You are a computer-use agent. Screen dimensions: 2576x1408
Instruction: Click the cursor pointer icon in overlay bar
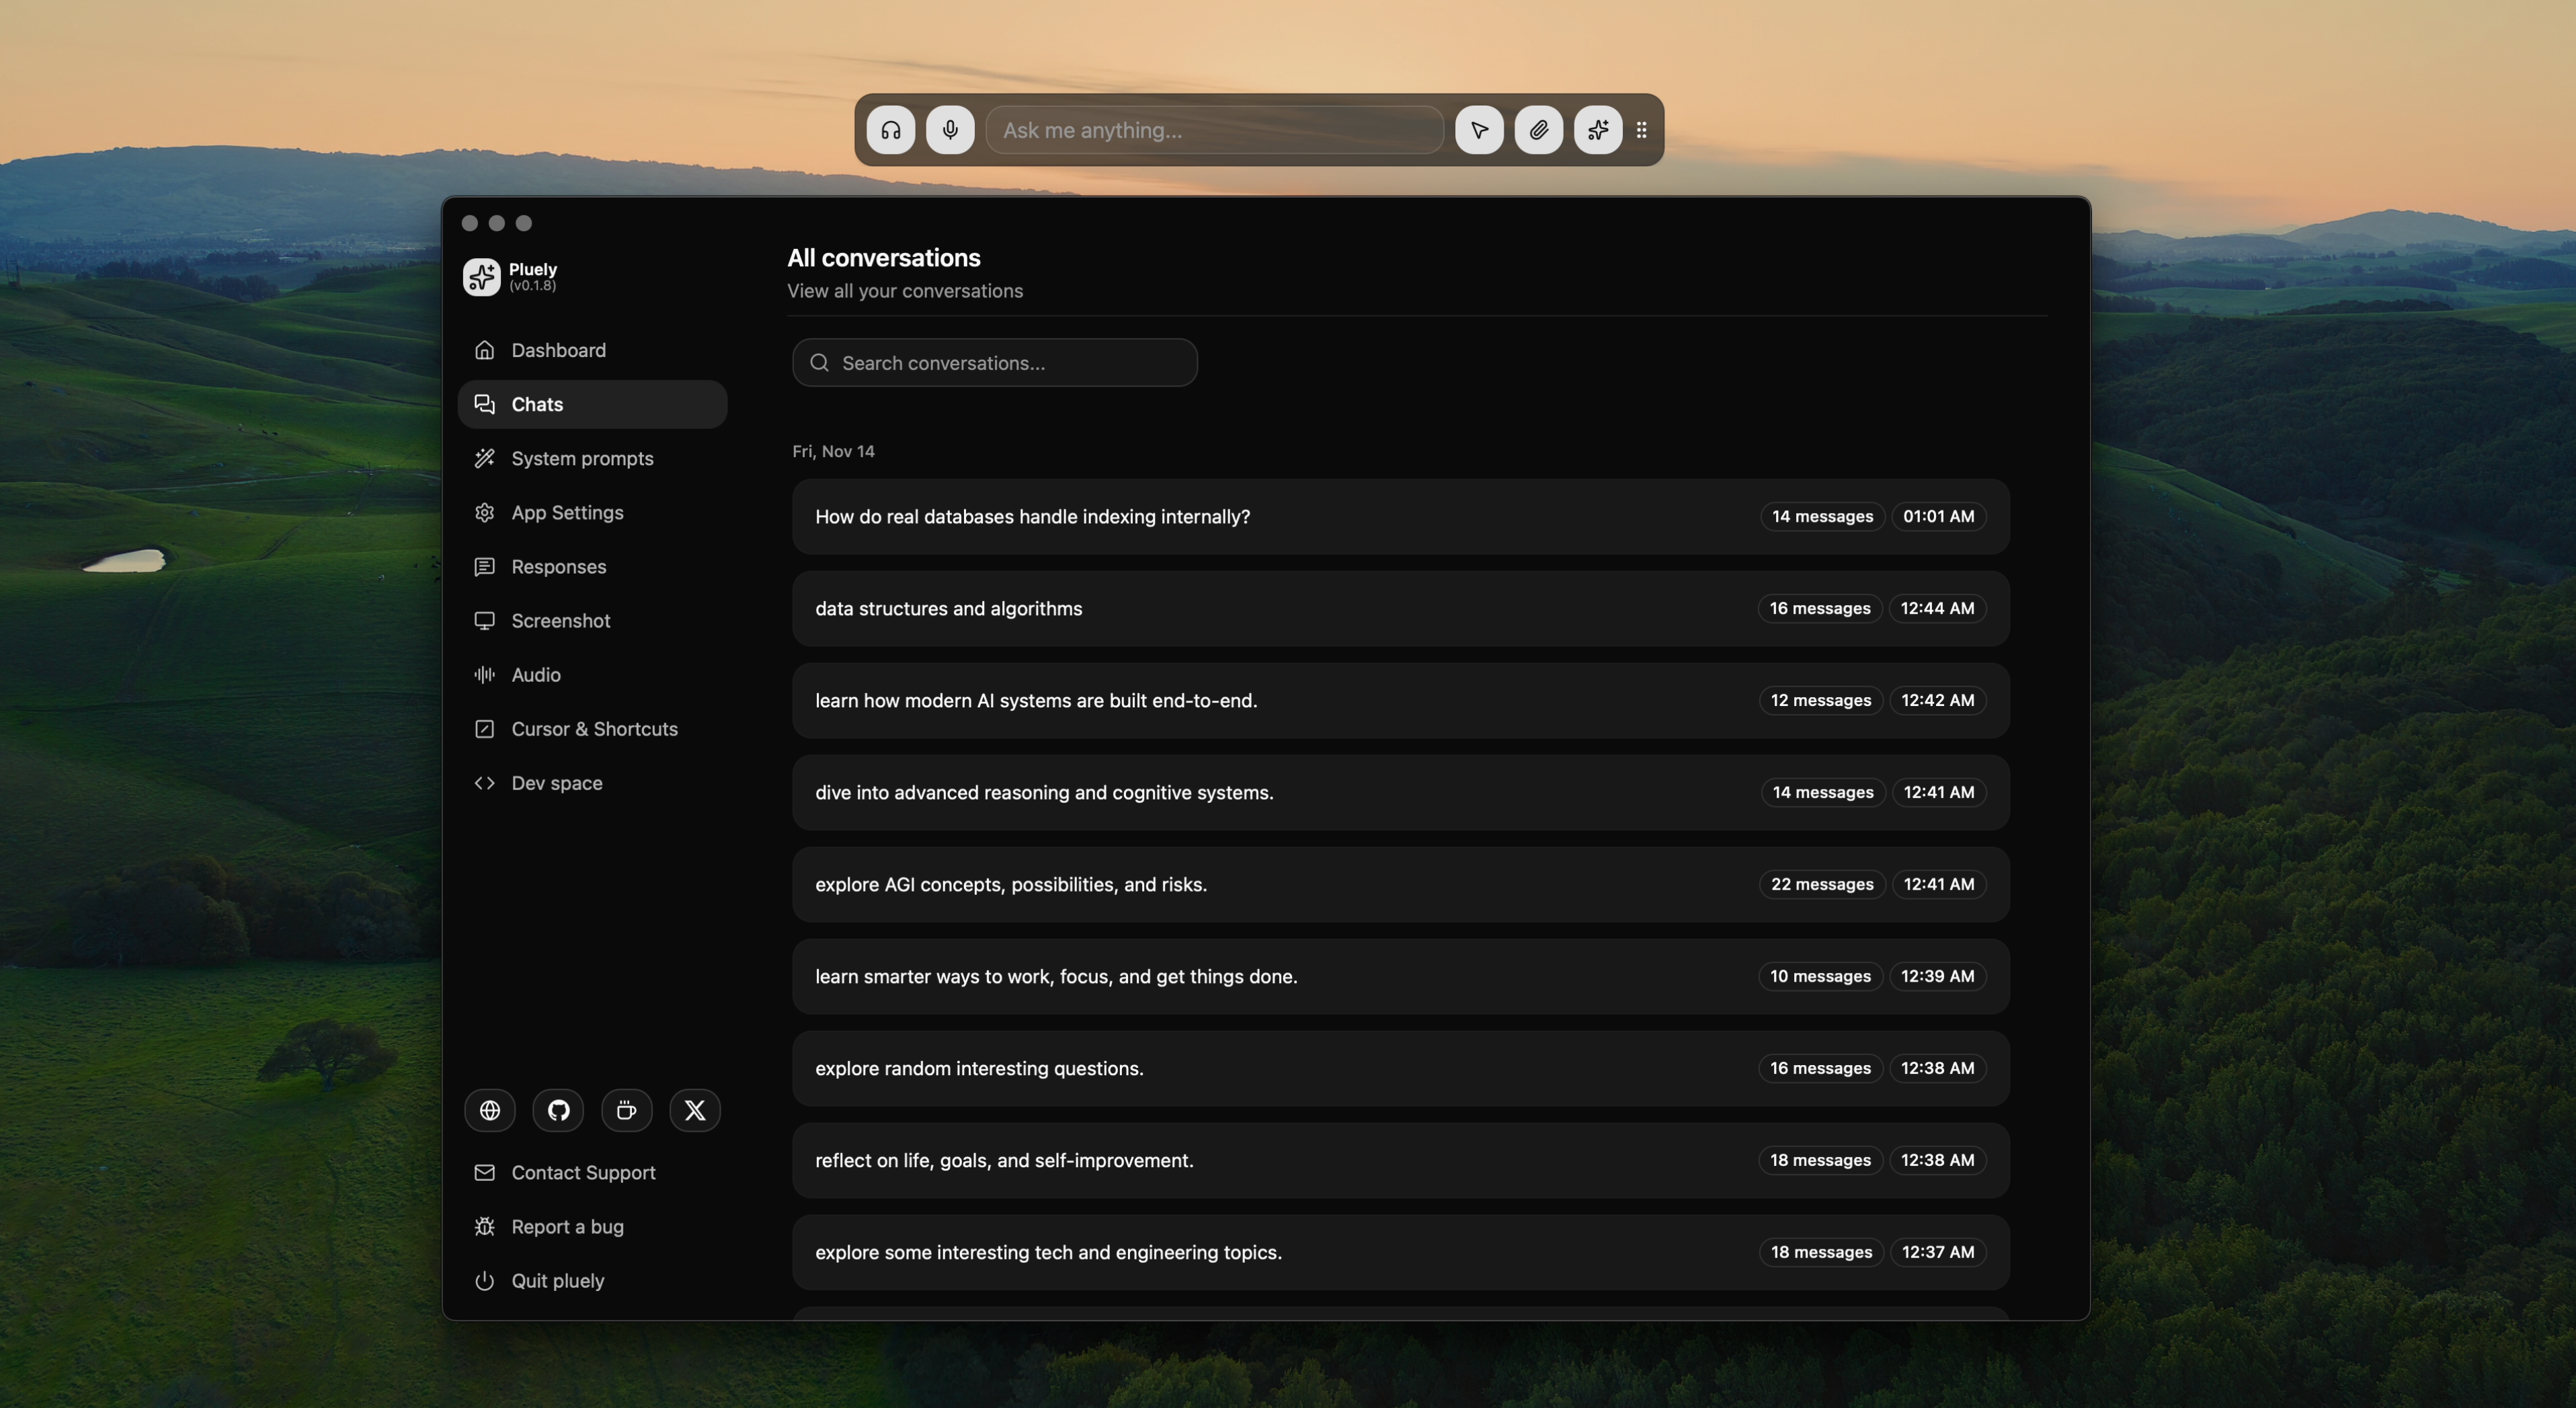click(1479, 130)
